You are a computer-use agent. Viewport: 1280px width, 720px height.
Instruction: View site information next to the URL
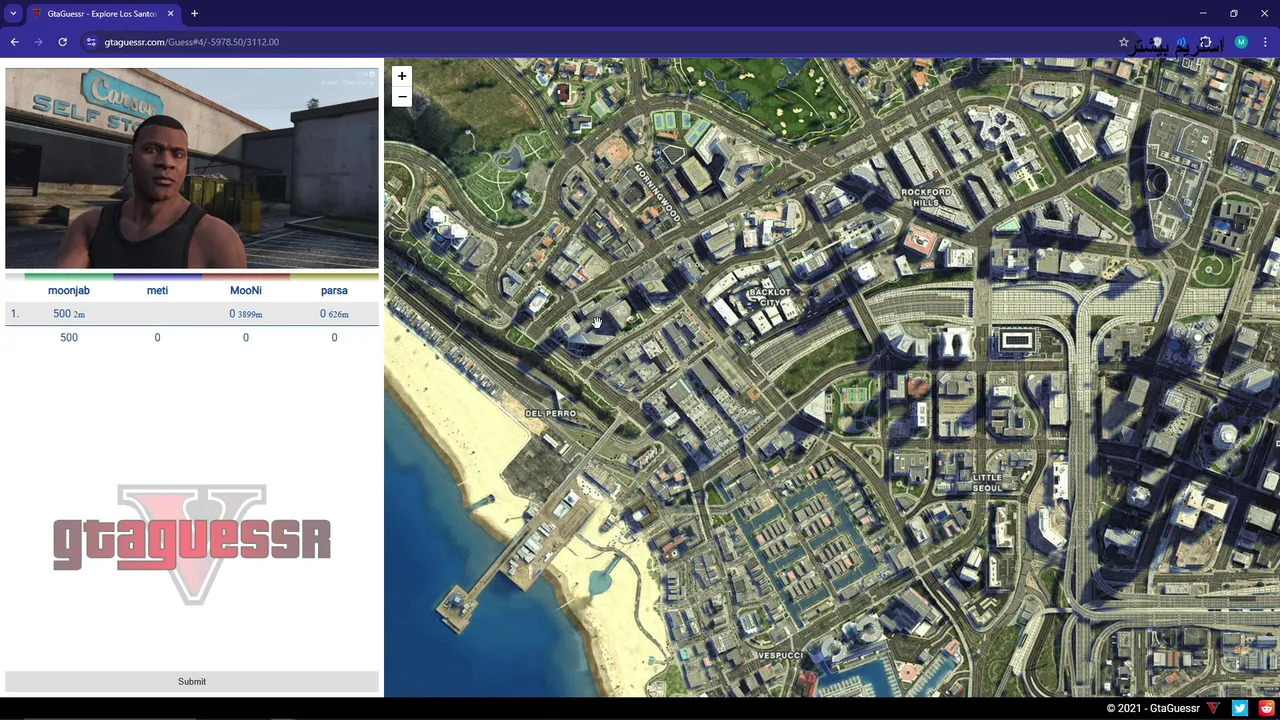point(90,42)
